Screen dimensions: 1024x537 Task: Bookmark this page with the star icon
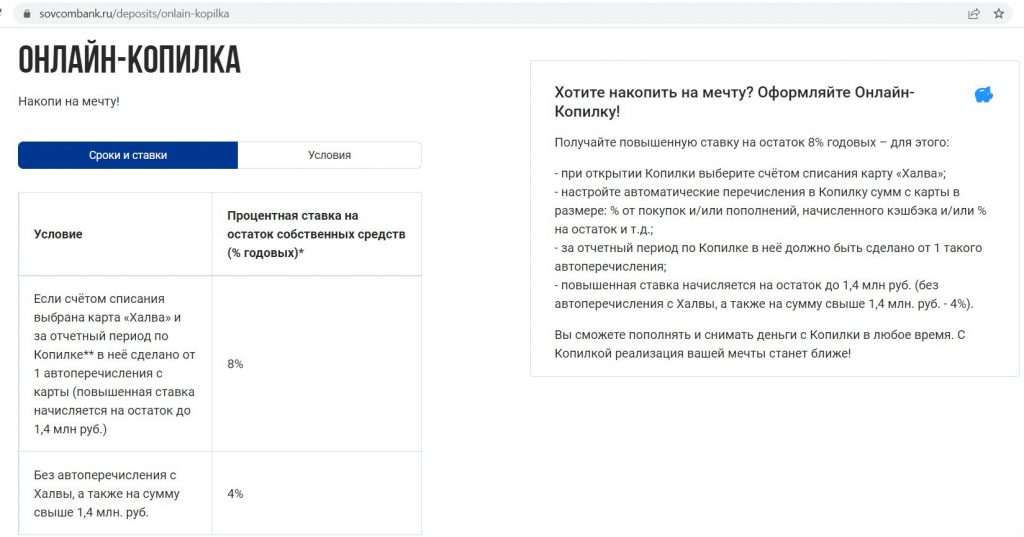coord(999,15)
